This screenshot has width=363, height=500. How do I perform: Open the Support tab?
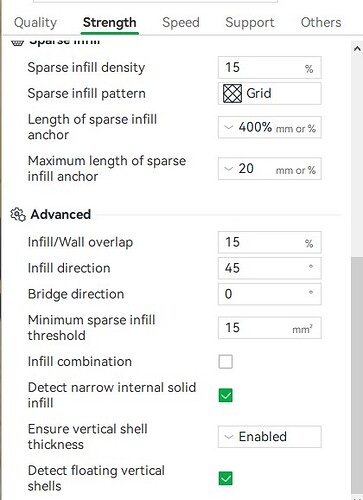250,22
